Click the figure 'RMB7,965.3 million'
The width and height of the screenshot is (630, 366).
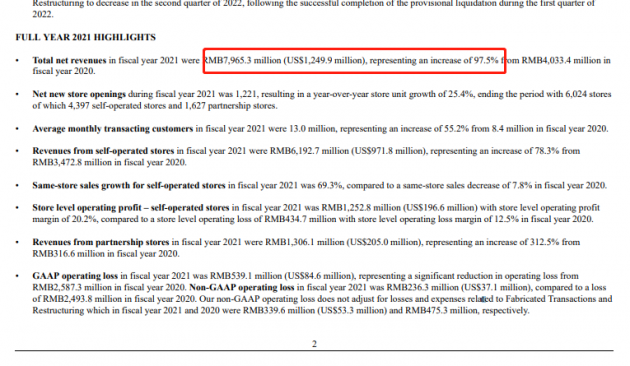242,60
